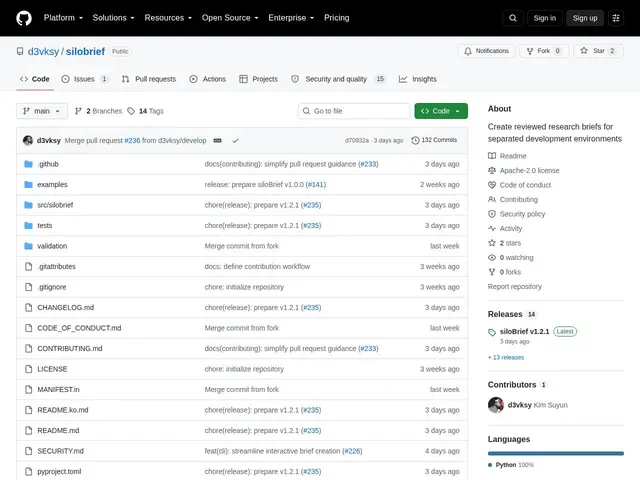Switch to the Actions tab
The width and height of the screenshot is (640, 480).
click(207, 79)
